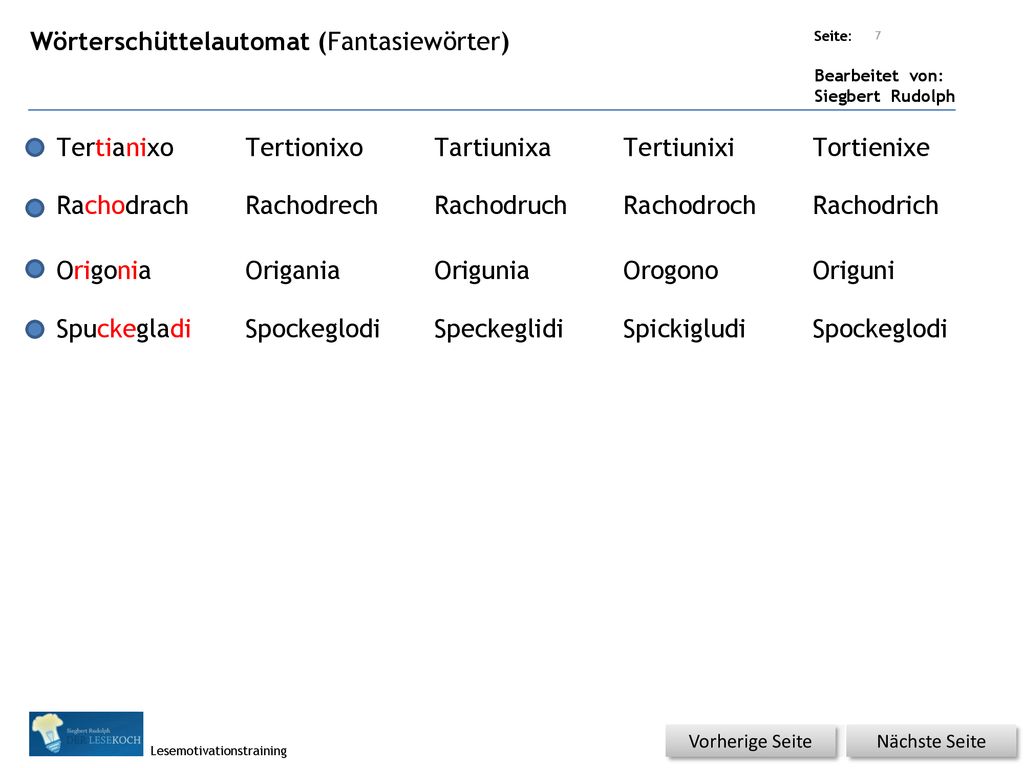Click the blue bullet beside Rachodrach
The image size is (1024, 768).
pos(35,208)
